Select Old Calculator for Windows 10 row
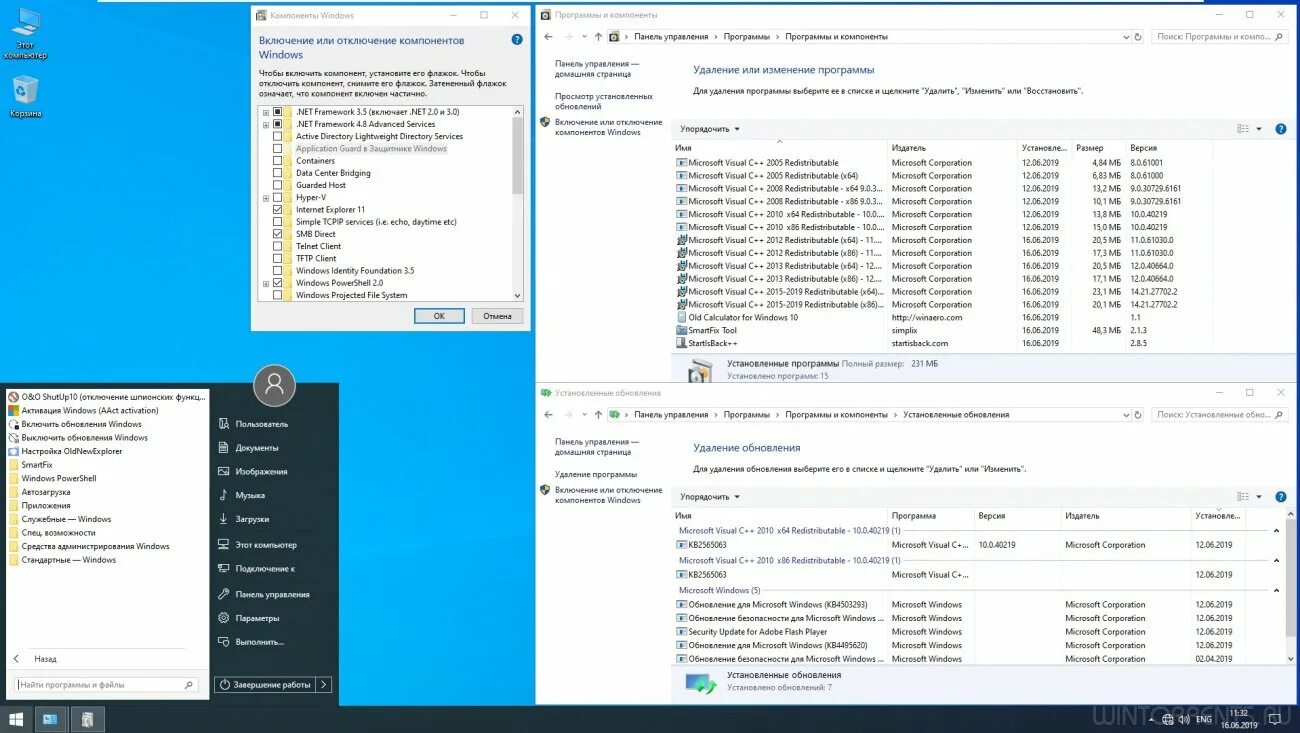This screenshot has height=733, width=1300. pyautogui.click(x=742, y=317)
